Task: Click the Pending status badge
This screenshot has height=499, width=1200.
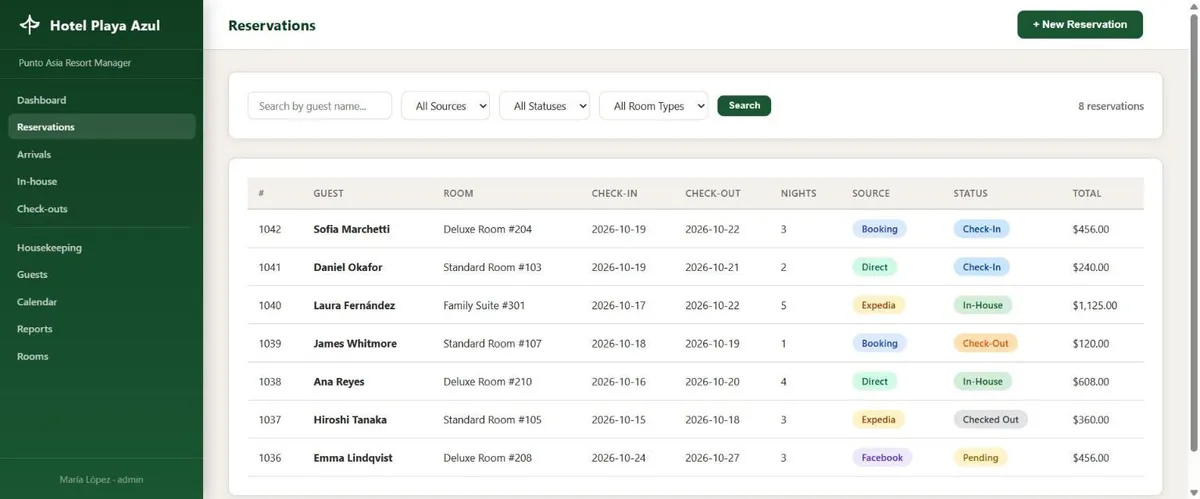Action: point(980,458)
